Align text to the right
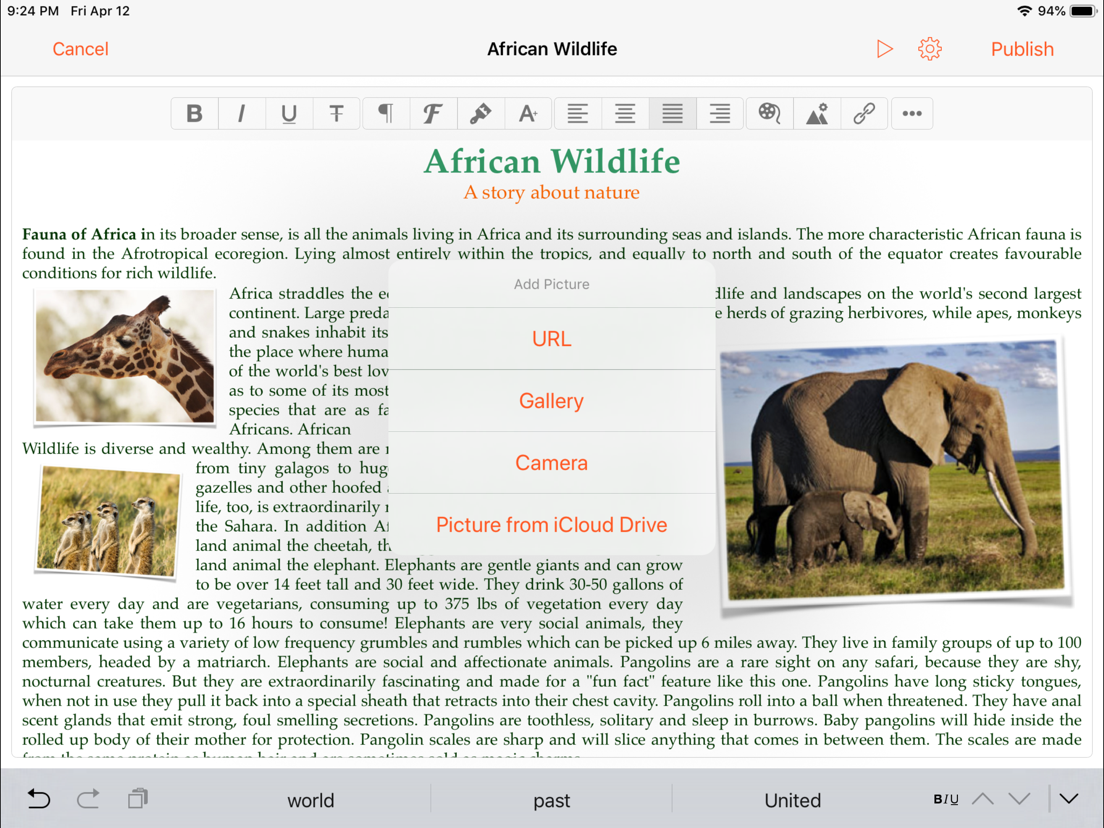This screenshot has width=1104, height=828. (720, 113)
